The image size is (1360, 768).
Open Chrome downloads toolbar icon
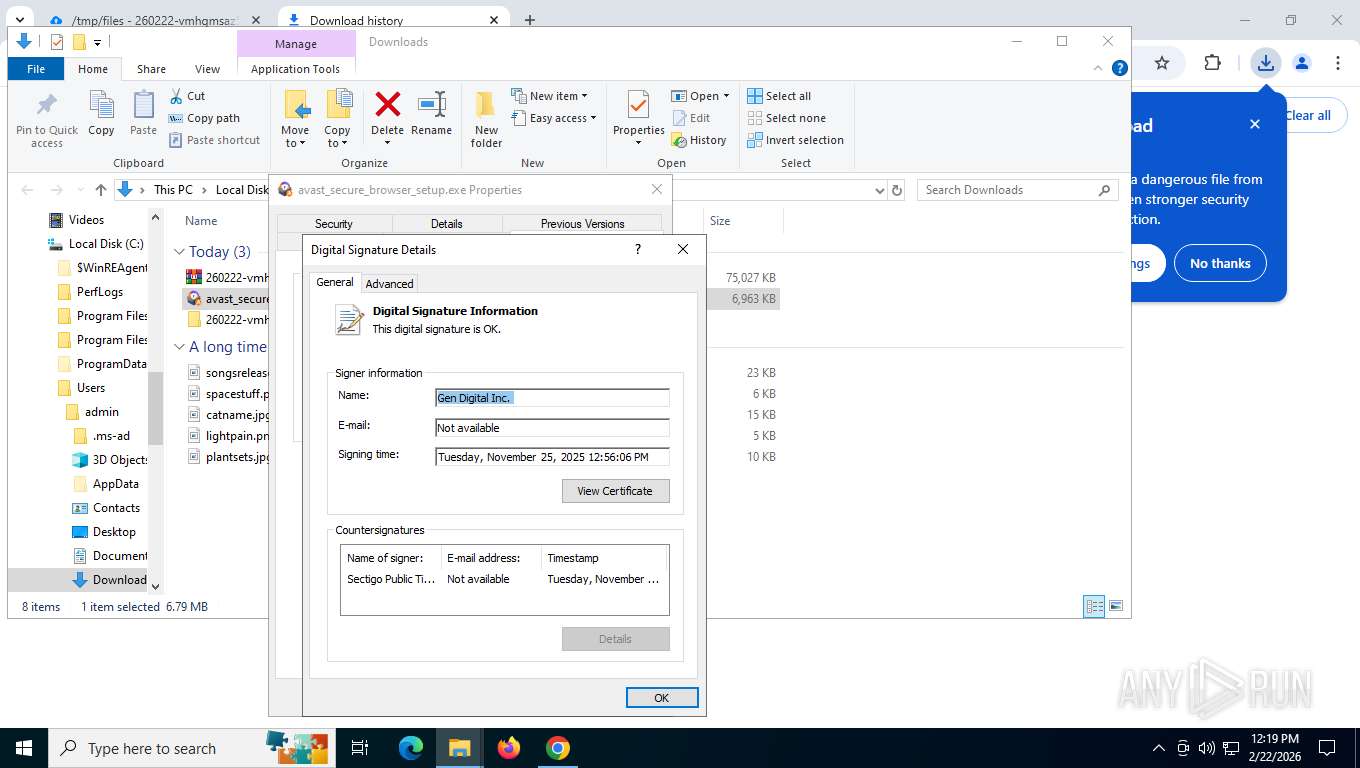tap(1266, 63)
